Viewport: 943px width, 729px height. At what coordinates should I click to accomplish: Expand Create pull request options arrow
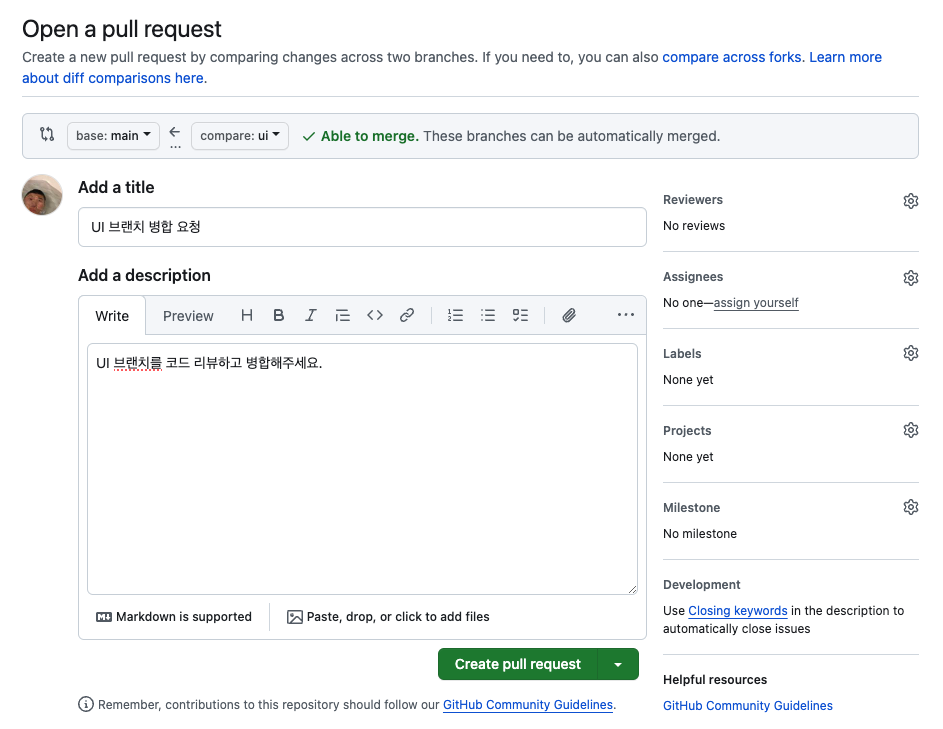618,664
